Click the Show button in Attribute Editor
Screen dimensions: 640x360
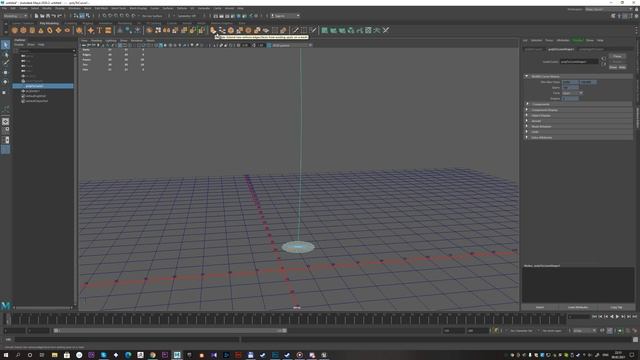[613, 67]
